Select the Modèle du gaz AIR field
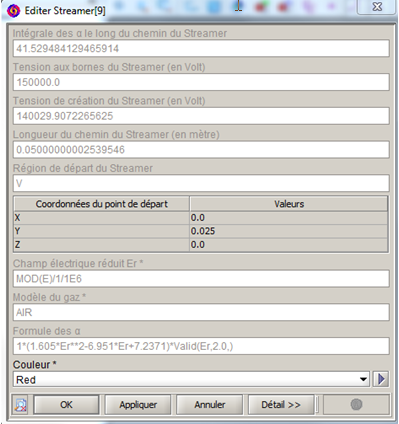The height and width of the screenshot is (424, 399). 201,312
